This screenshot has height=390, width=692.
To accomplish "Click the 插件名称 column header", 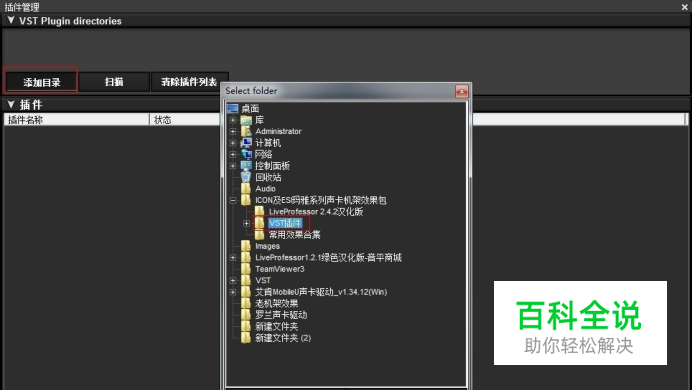I will (x=76, y=120).
